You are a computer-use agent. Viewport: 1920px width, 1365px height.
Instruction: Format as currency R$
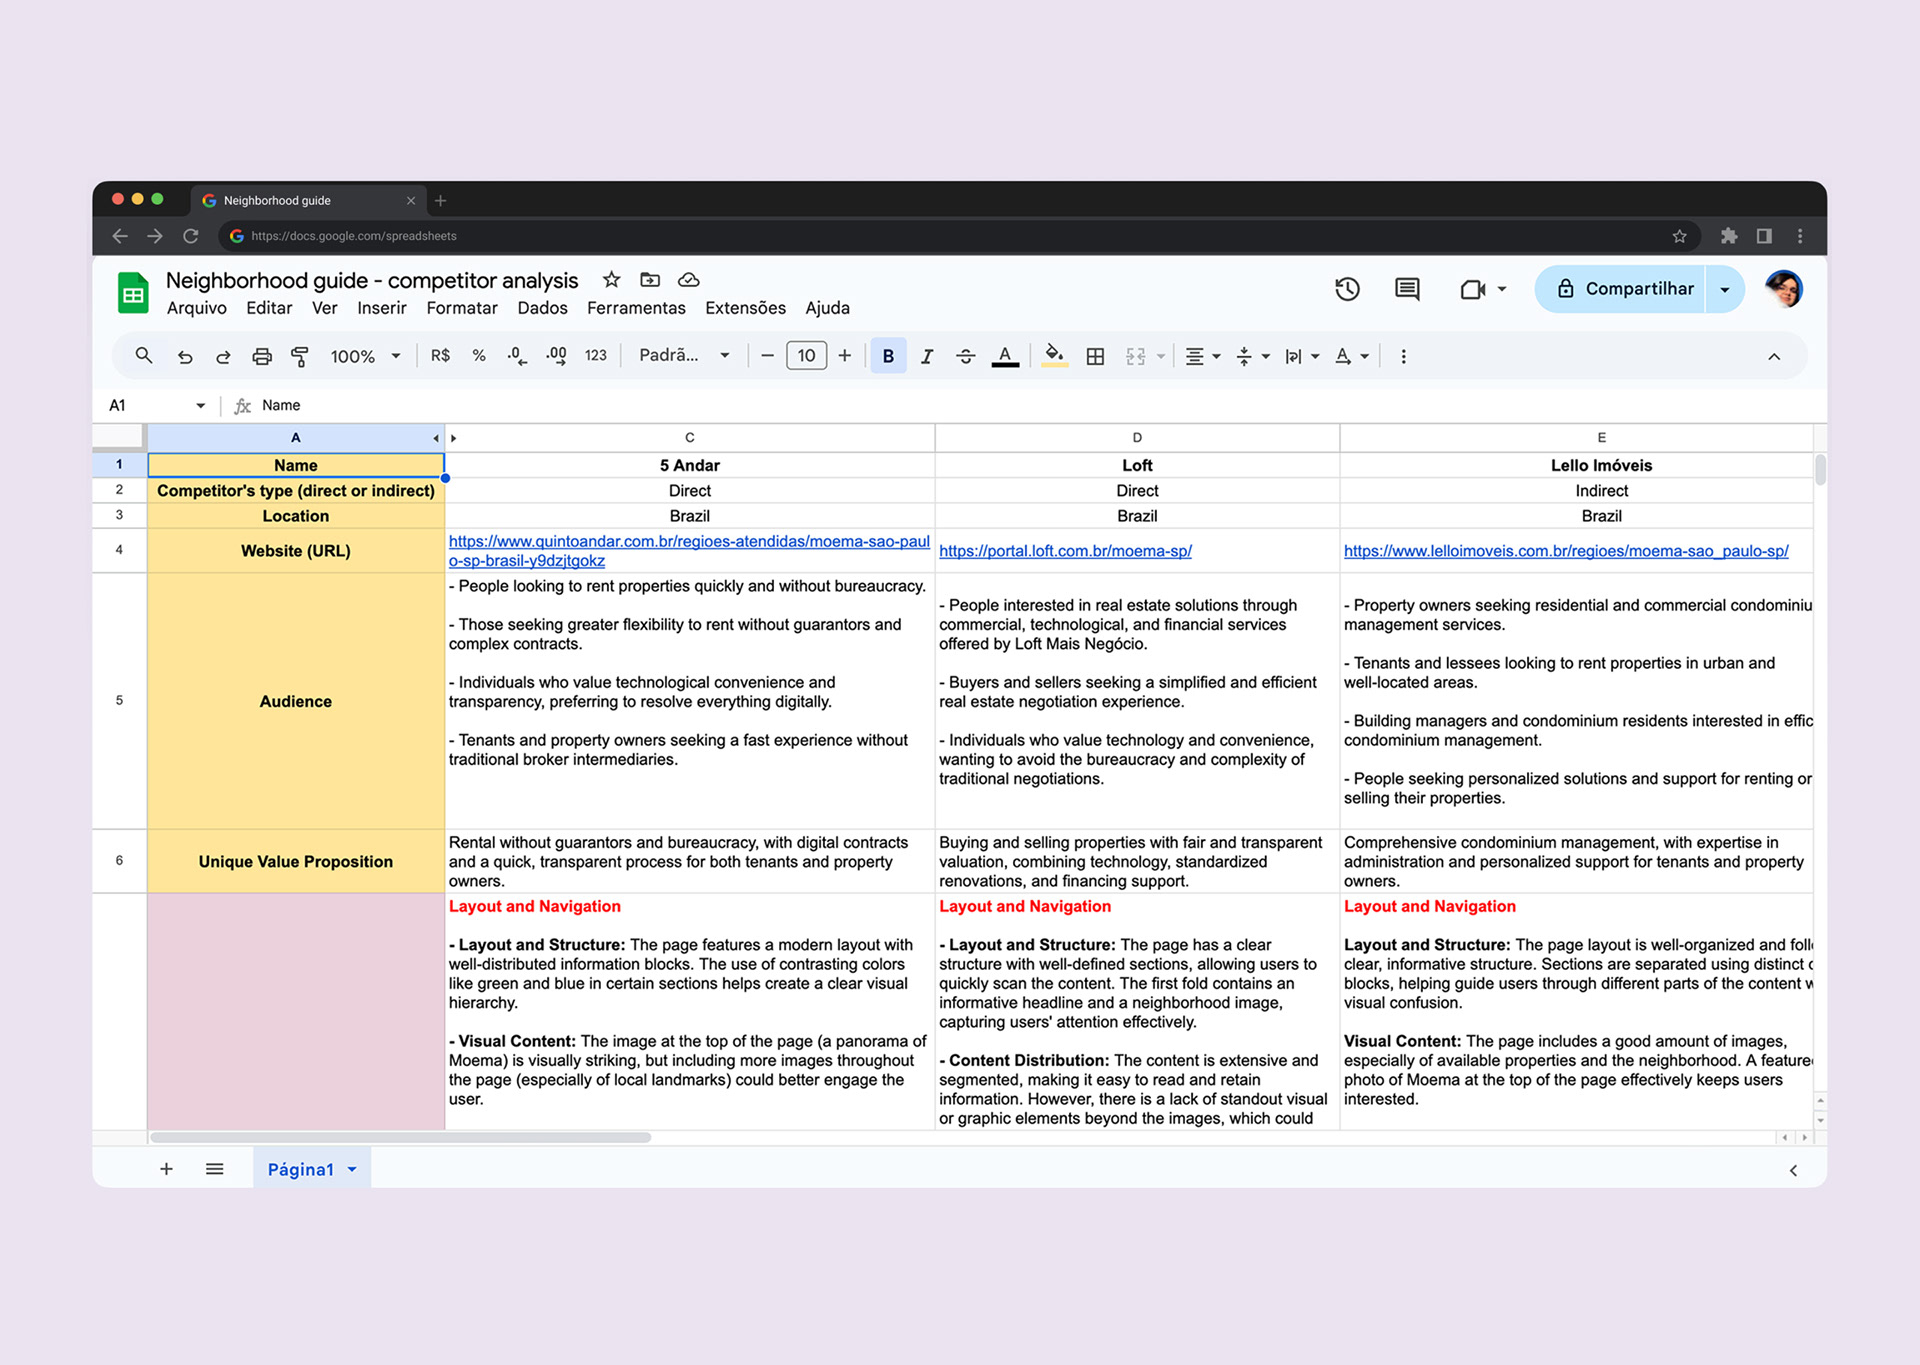(440, 356)
